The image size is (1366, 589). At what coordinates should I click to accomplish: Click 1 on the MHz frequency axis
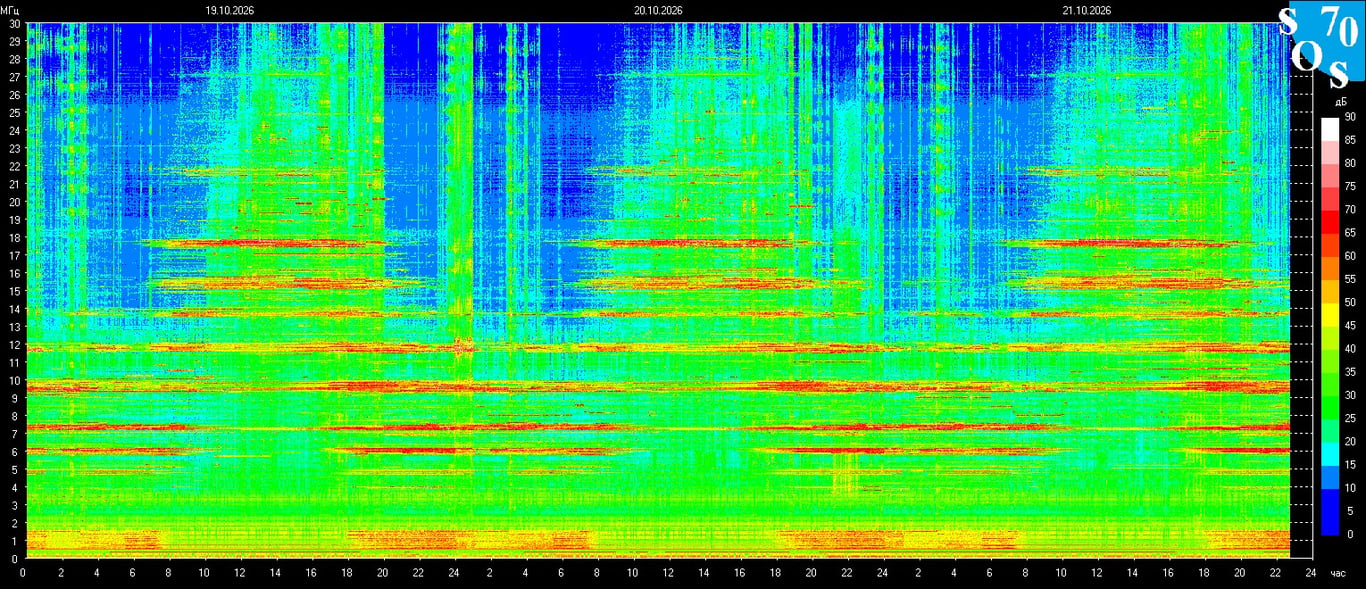tap(17, 541)
